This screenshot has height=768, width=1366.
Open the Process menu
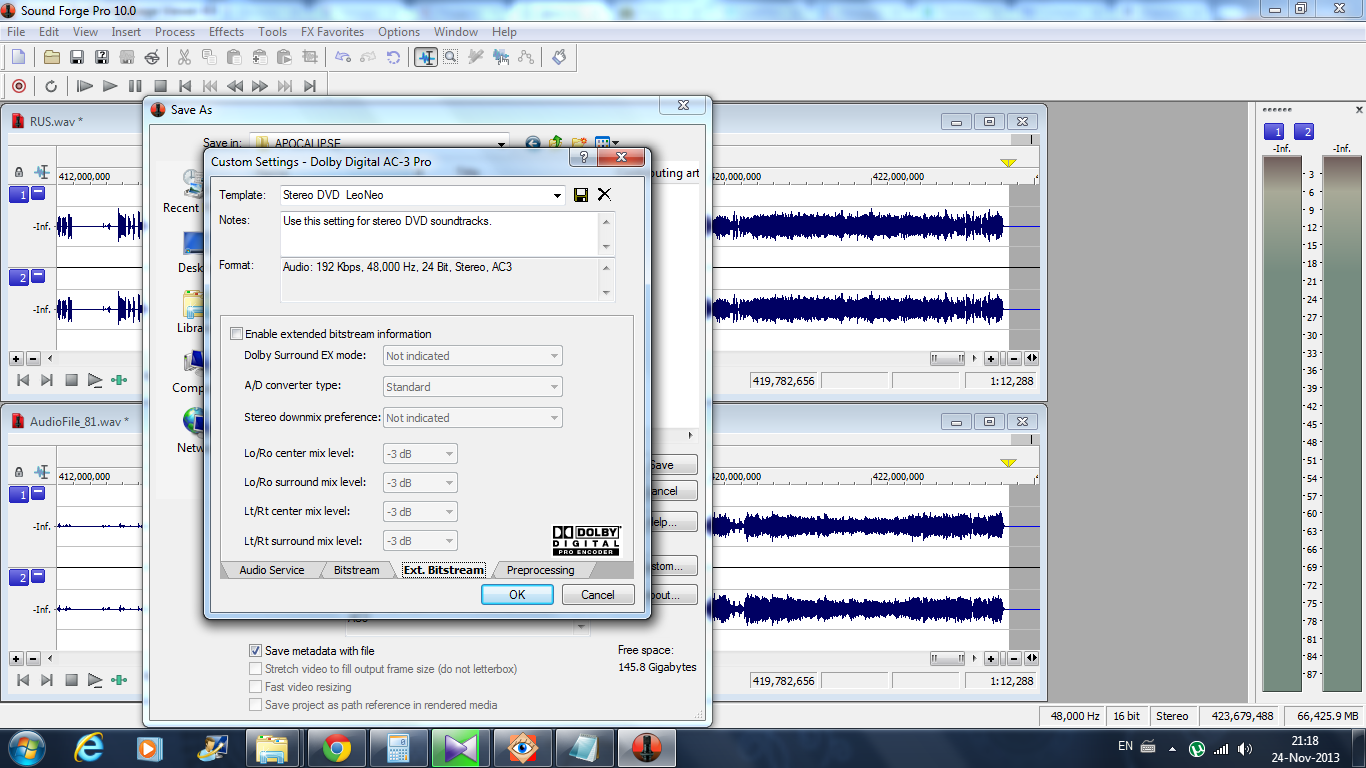[x=175, y=32]
